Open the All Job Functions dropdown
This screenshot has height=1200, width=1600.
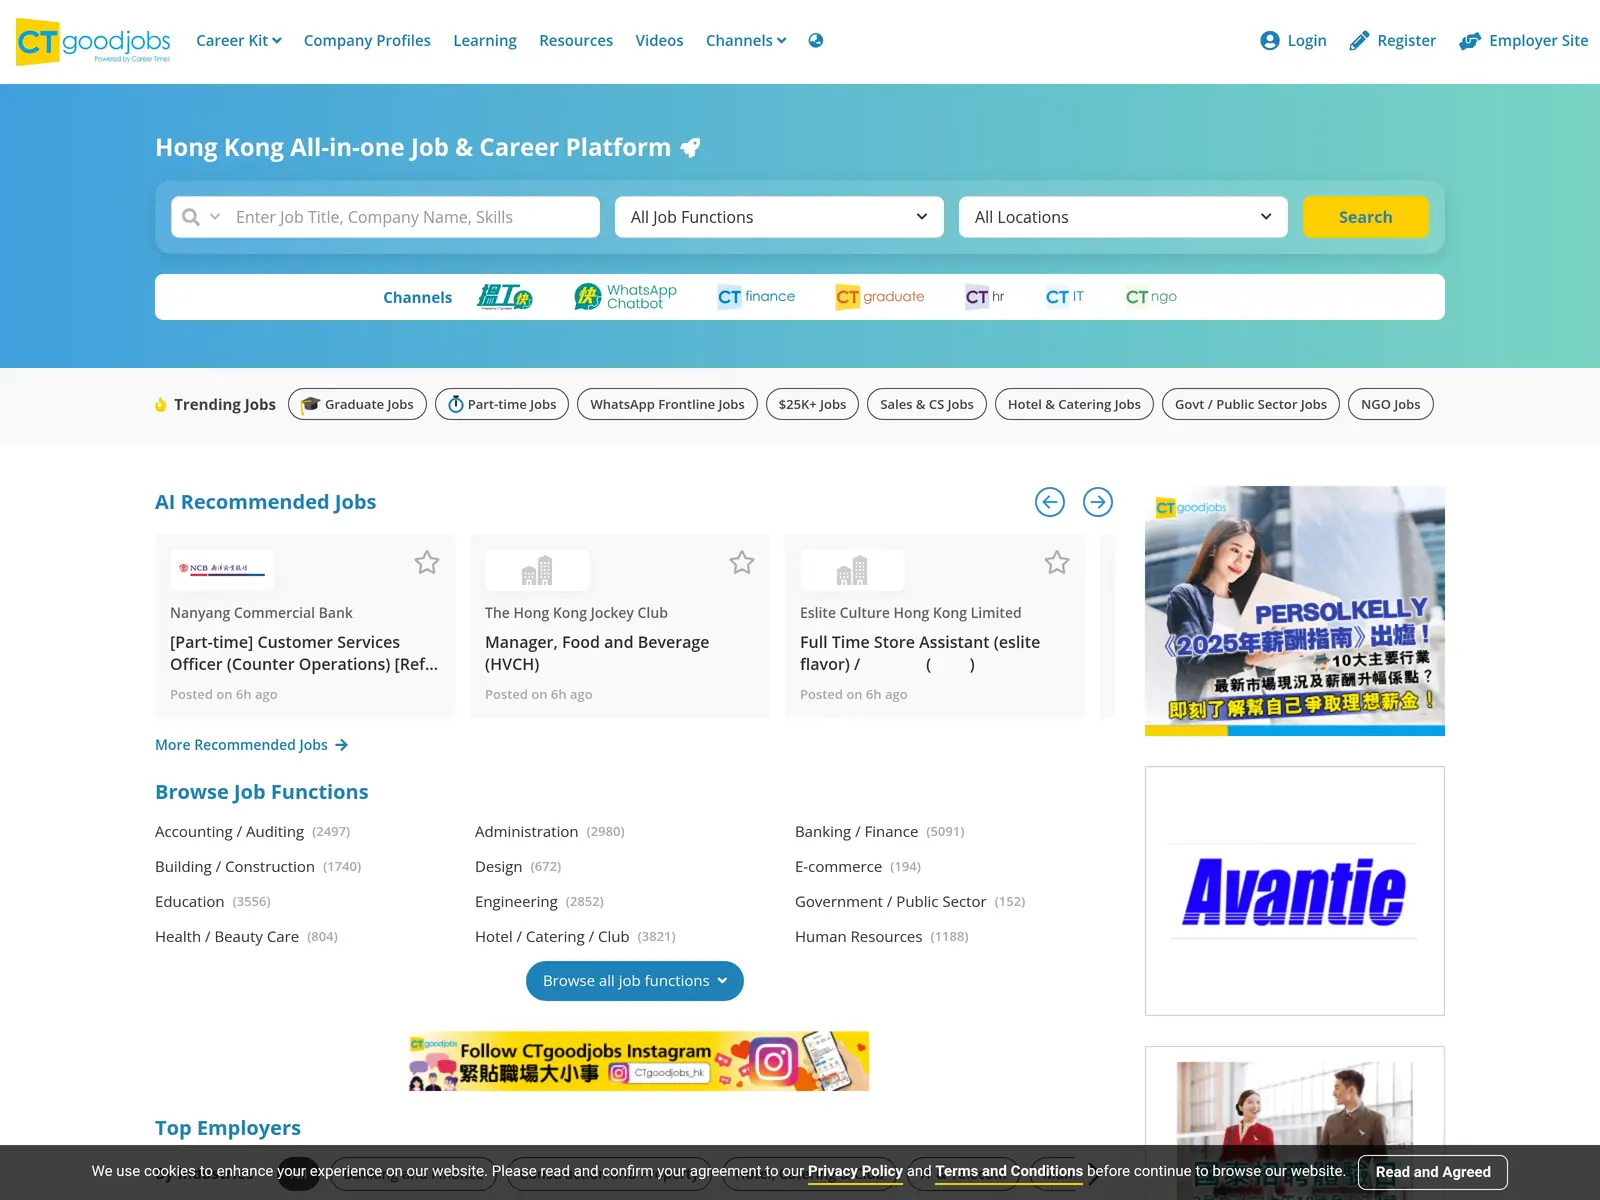[779, 217]
